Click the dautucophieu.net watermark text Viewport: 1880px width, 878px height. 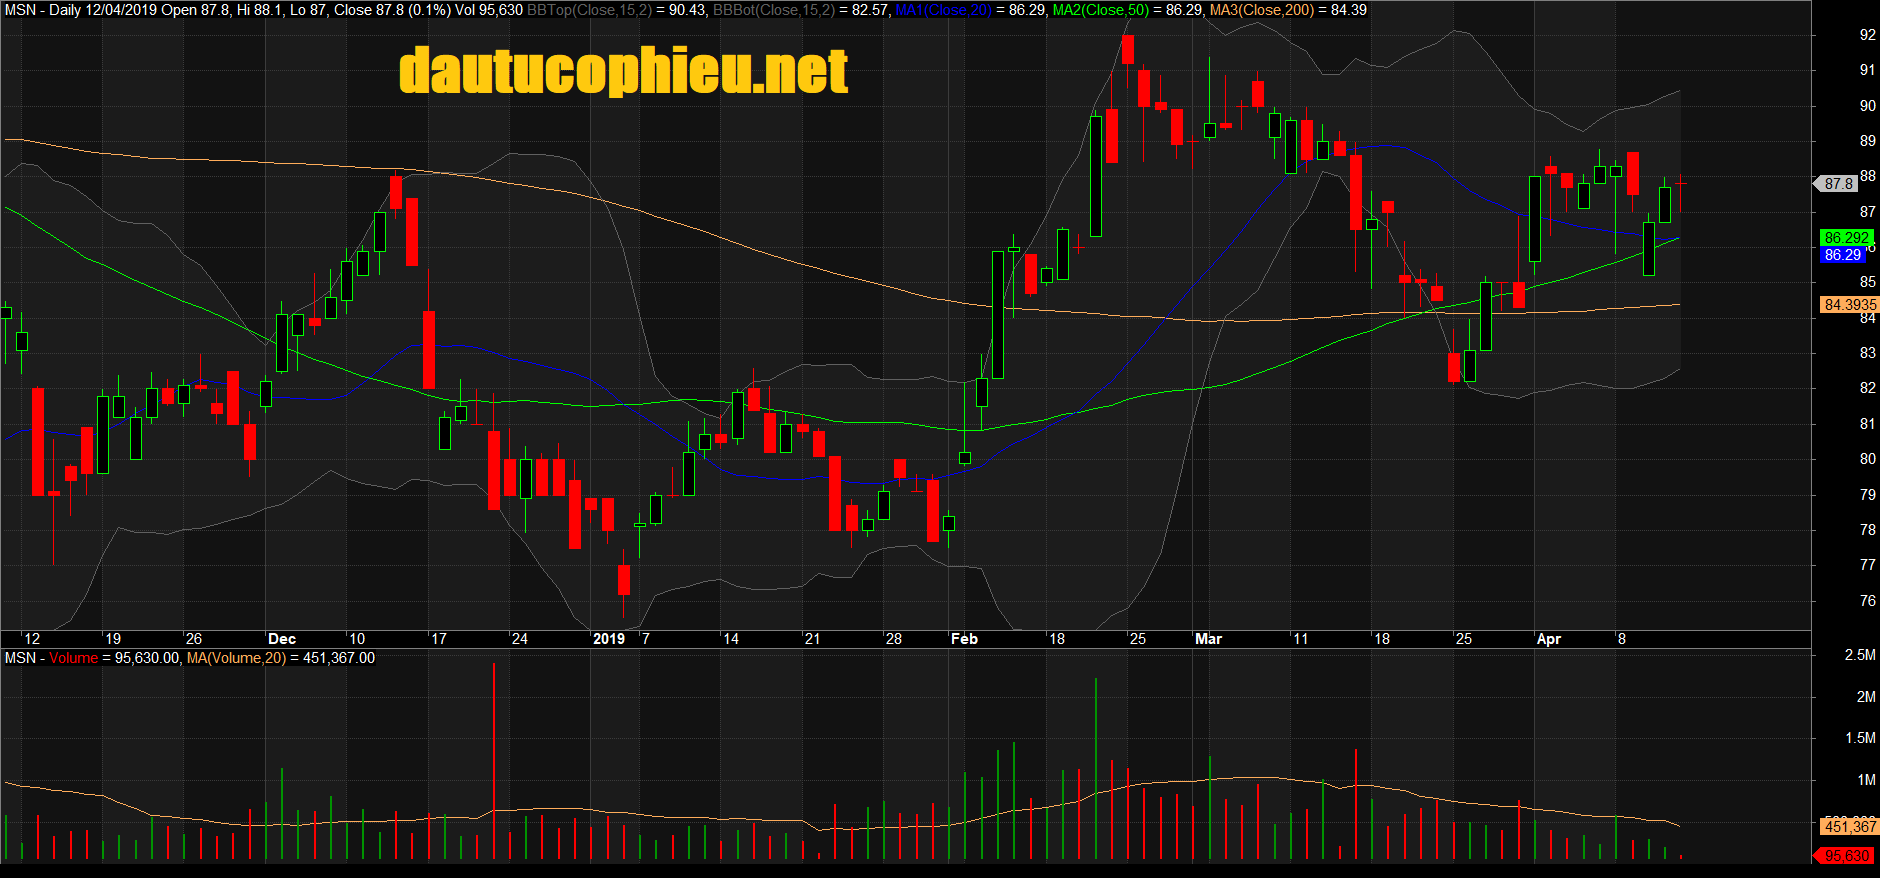pos(623,71)
